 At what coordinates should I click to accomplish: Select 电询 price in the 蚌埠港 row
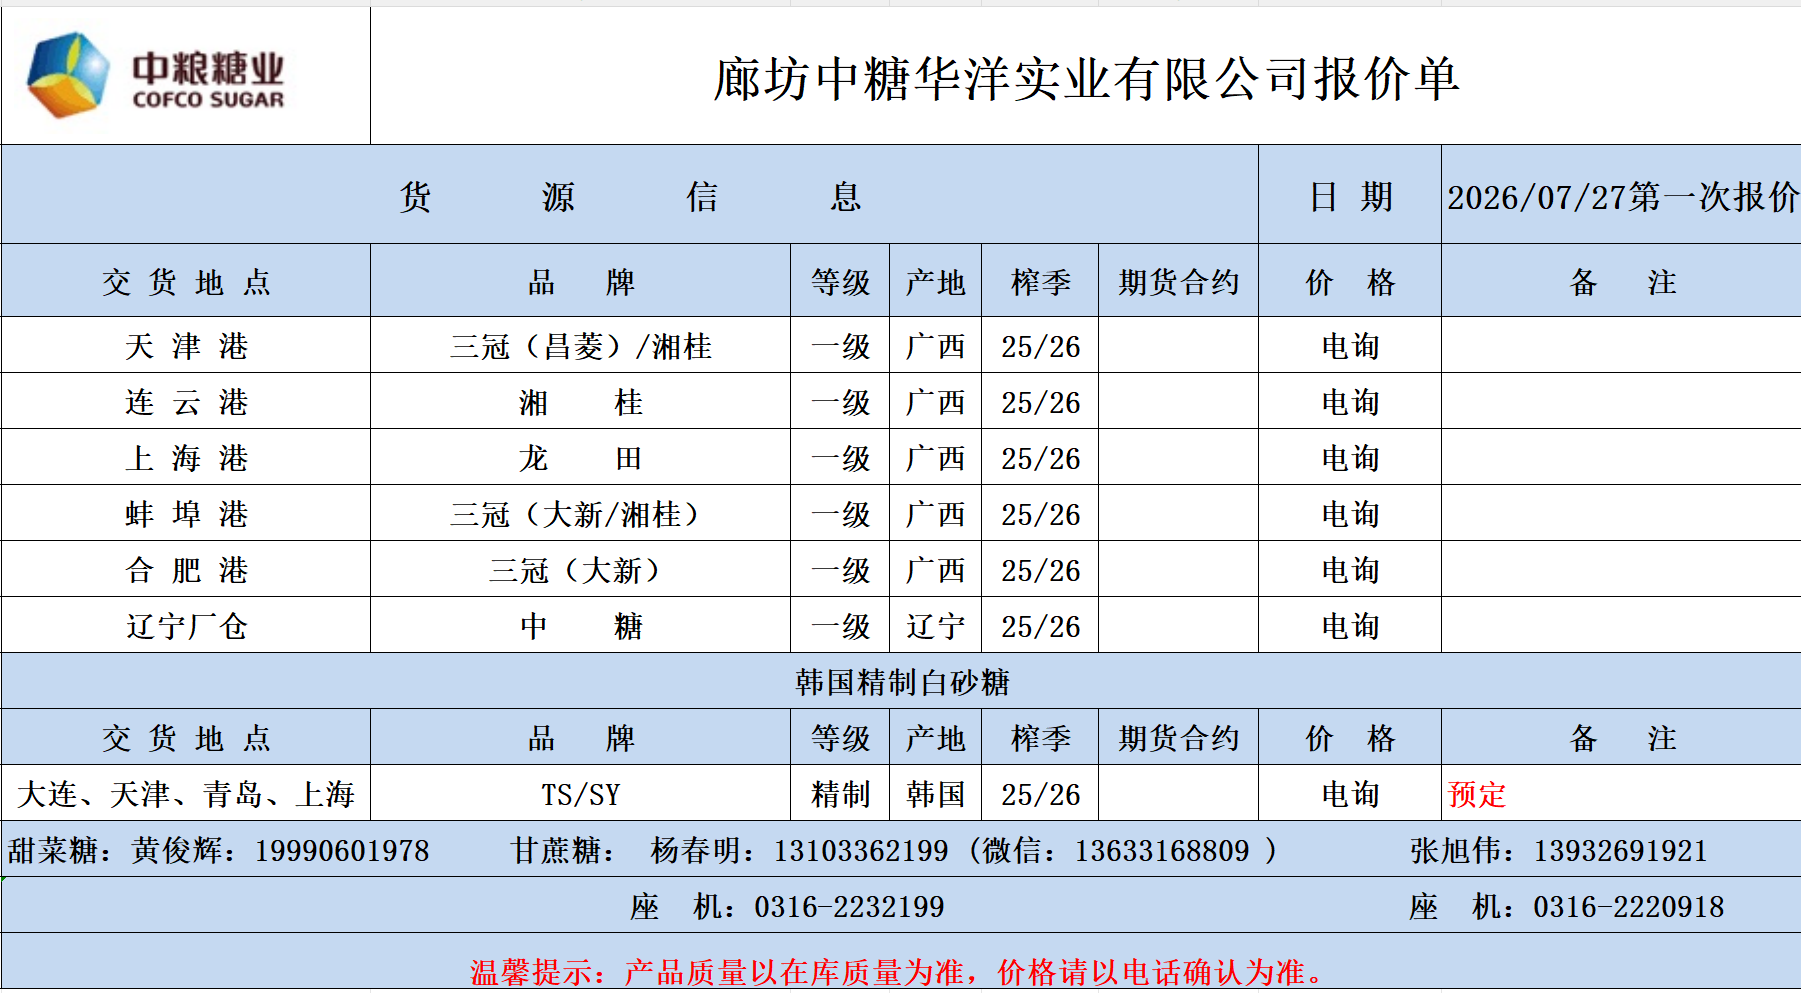click(x=1350, y=514)
